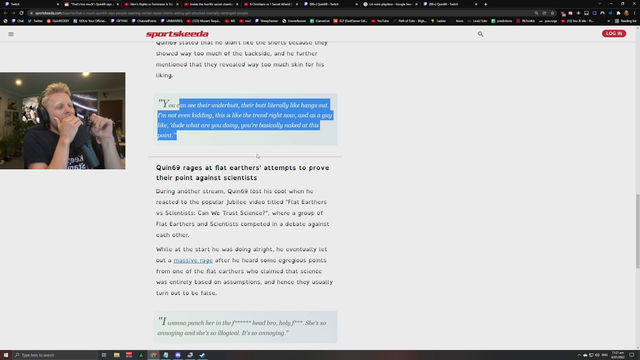Open the browser extensions puzzle icon
Image resolution: width=640 pixels, height=360 pixels.
[618, 13]
